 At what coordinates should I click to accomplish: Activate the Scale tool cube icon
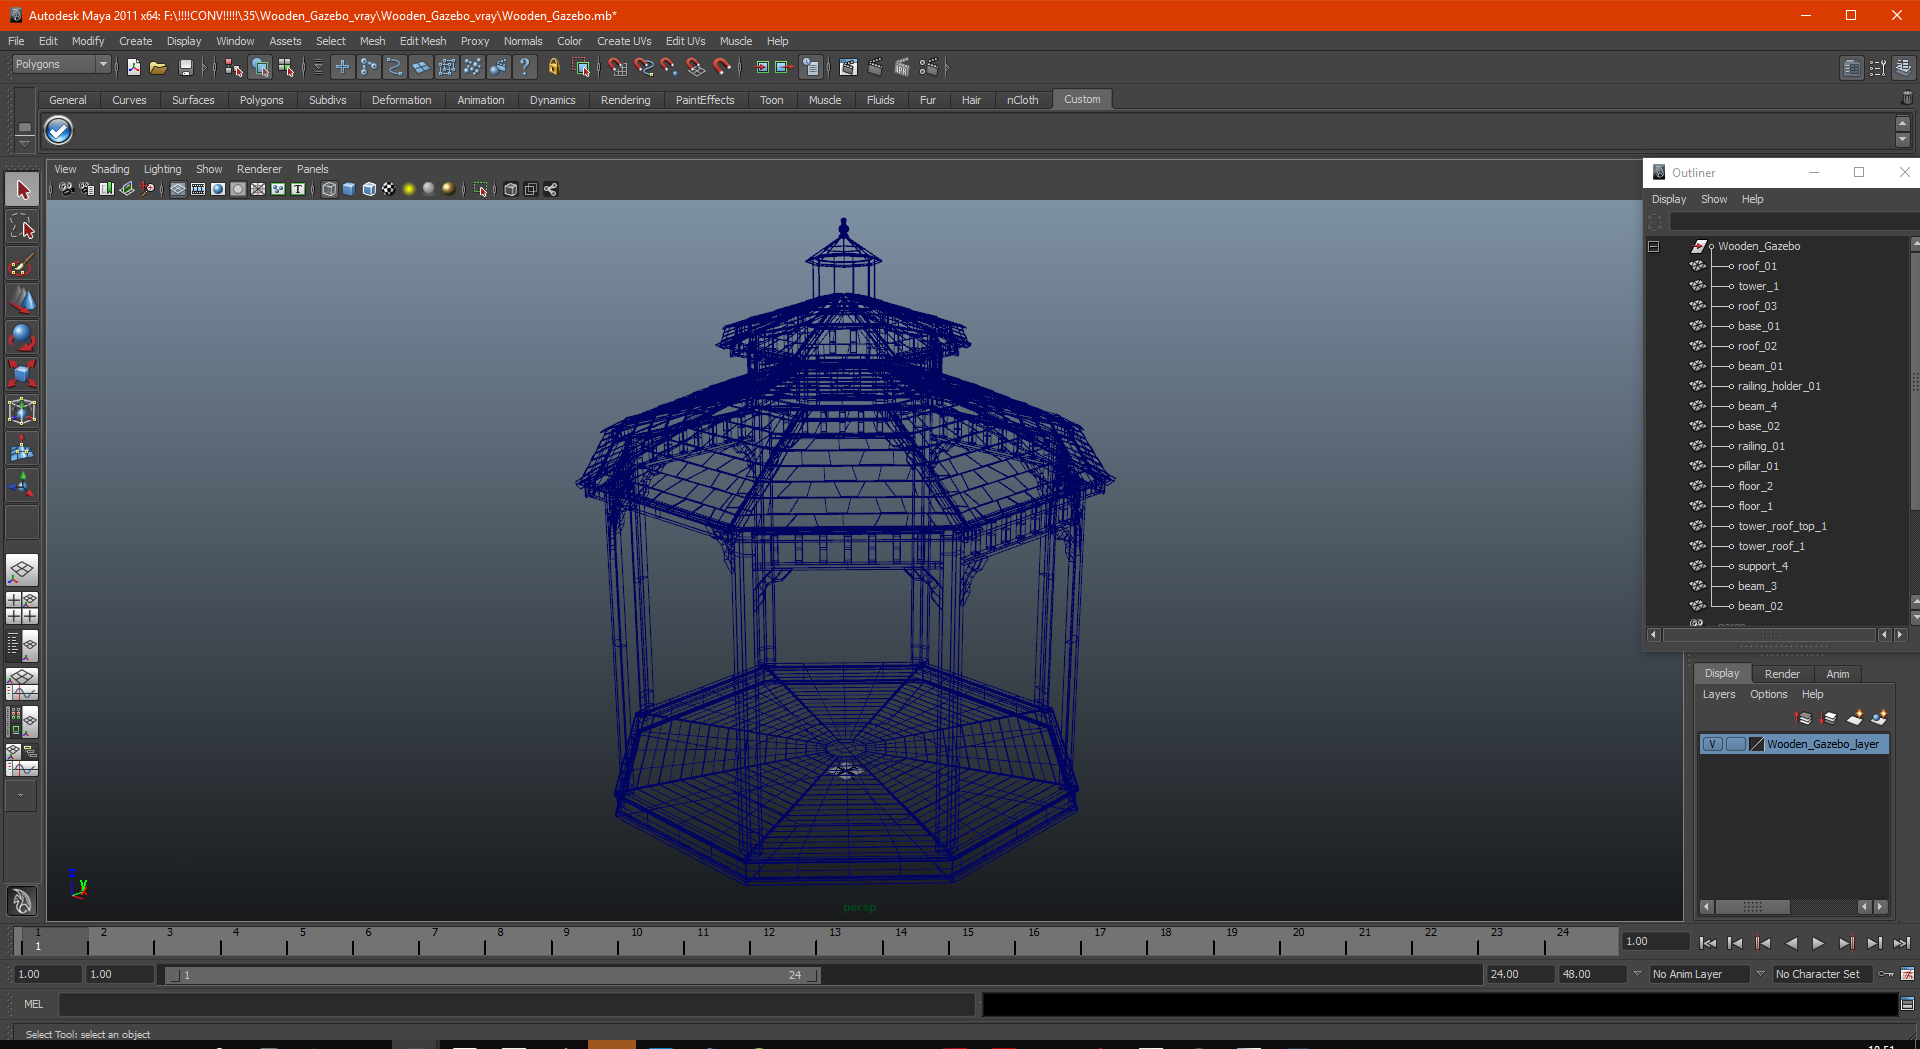pyautogui.click(x=22, y=374)
